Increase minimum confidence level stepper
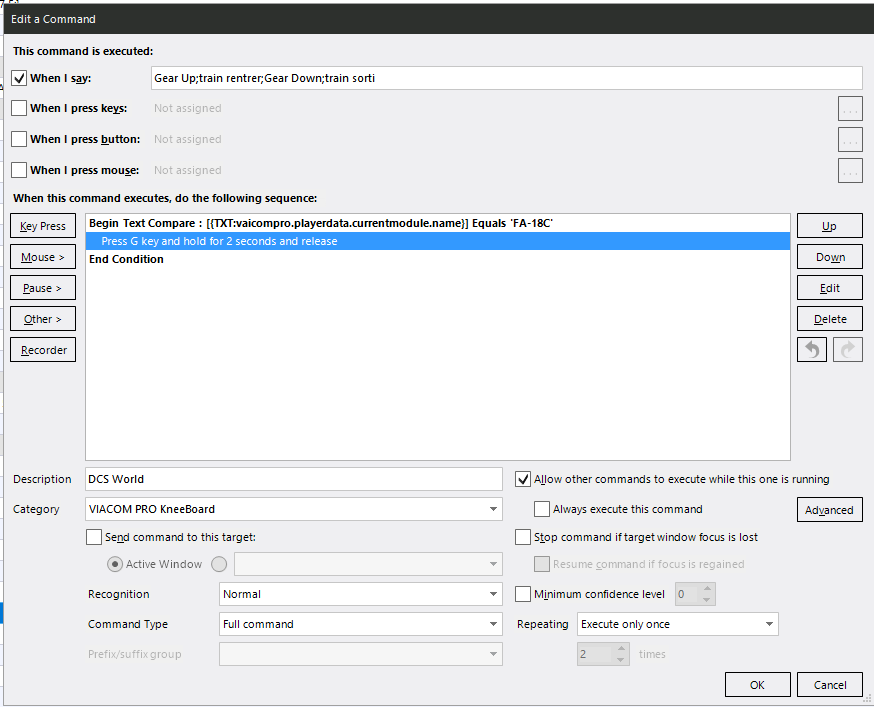 point(707,588)
